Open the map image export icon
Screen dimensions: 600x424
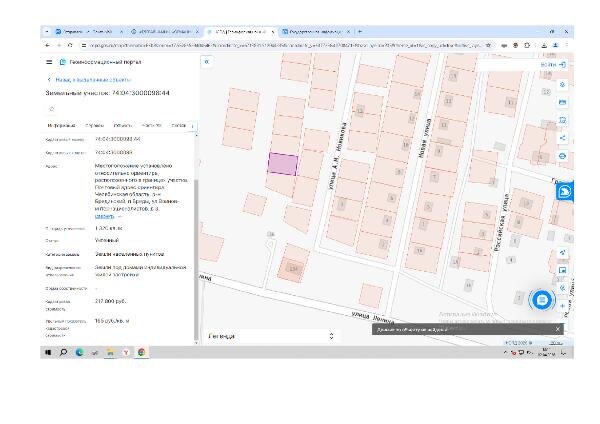tap(562, 270)
